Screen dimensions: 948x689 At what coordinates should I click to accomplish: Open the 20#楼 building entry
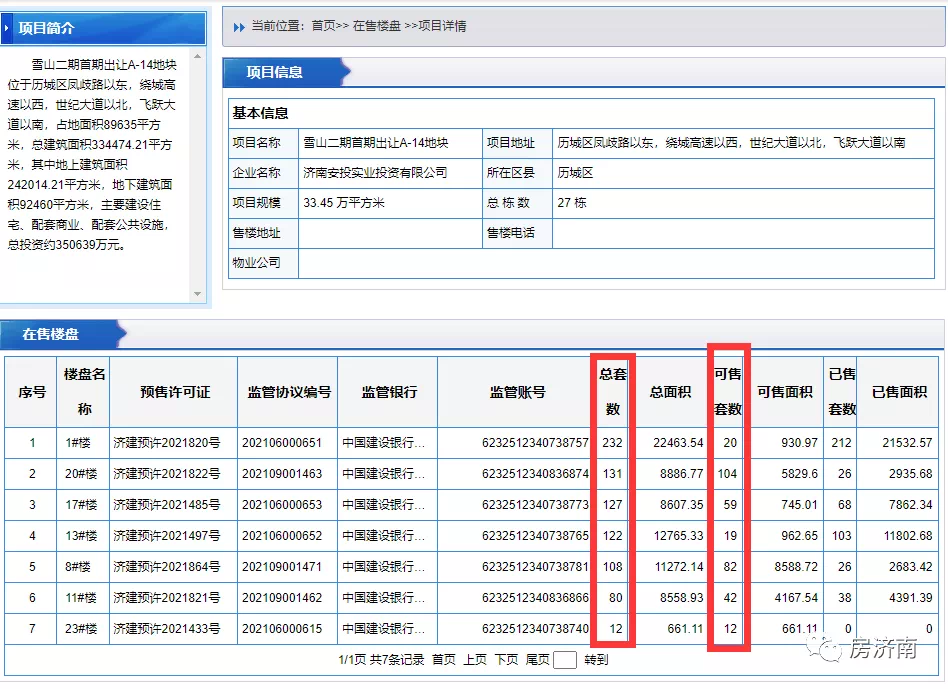[84, 474]
